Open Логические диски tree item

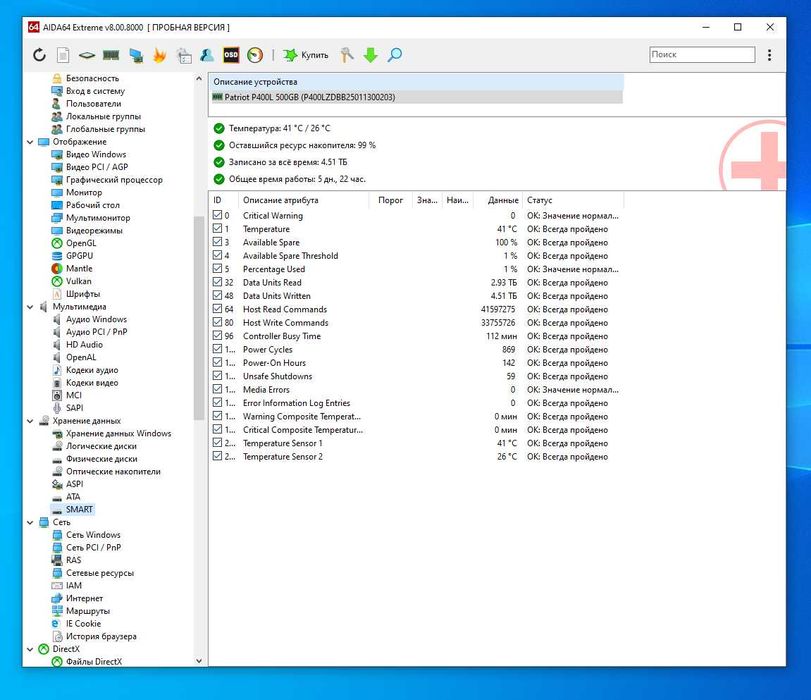tap(101, 446)
